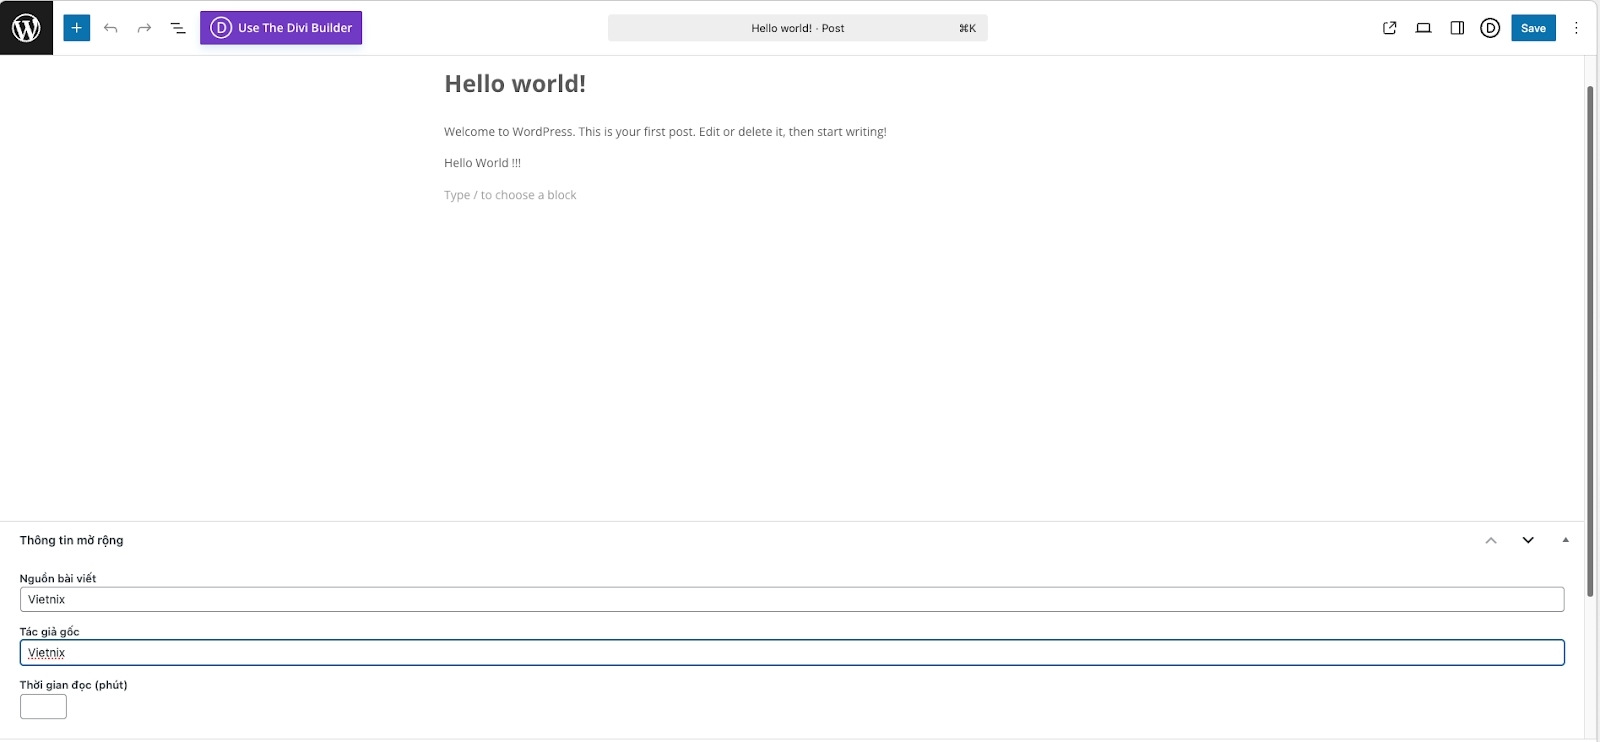
Task: Undo the last change
Action: [x=111, y=28]
